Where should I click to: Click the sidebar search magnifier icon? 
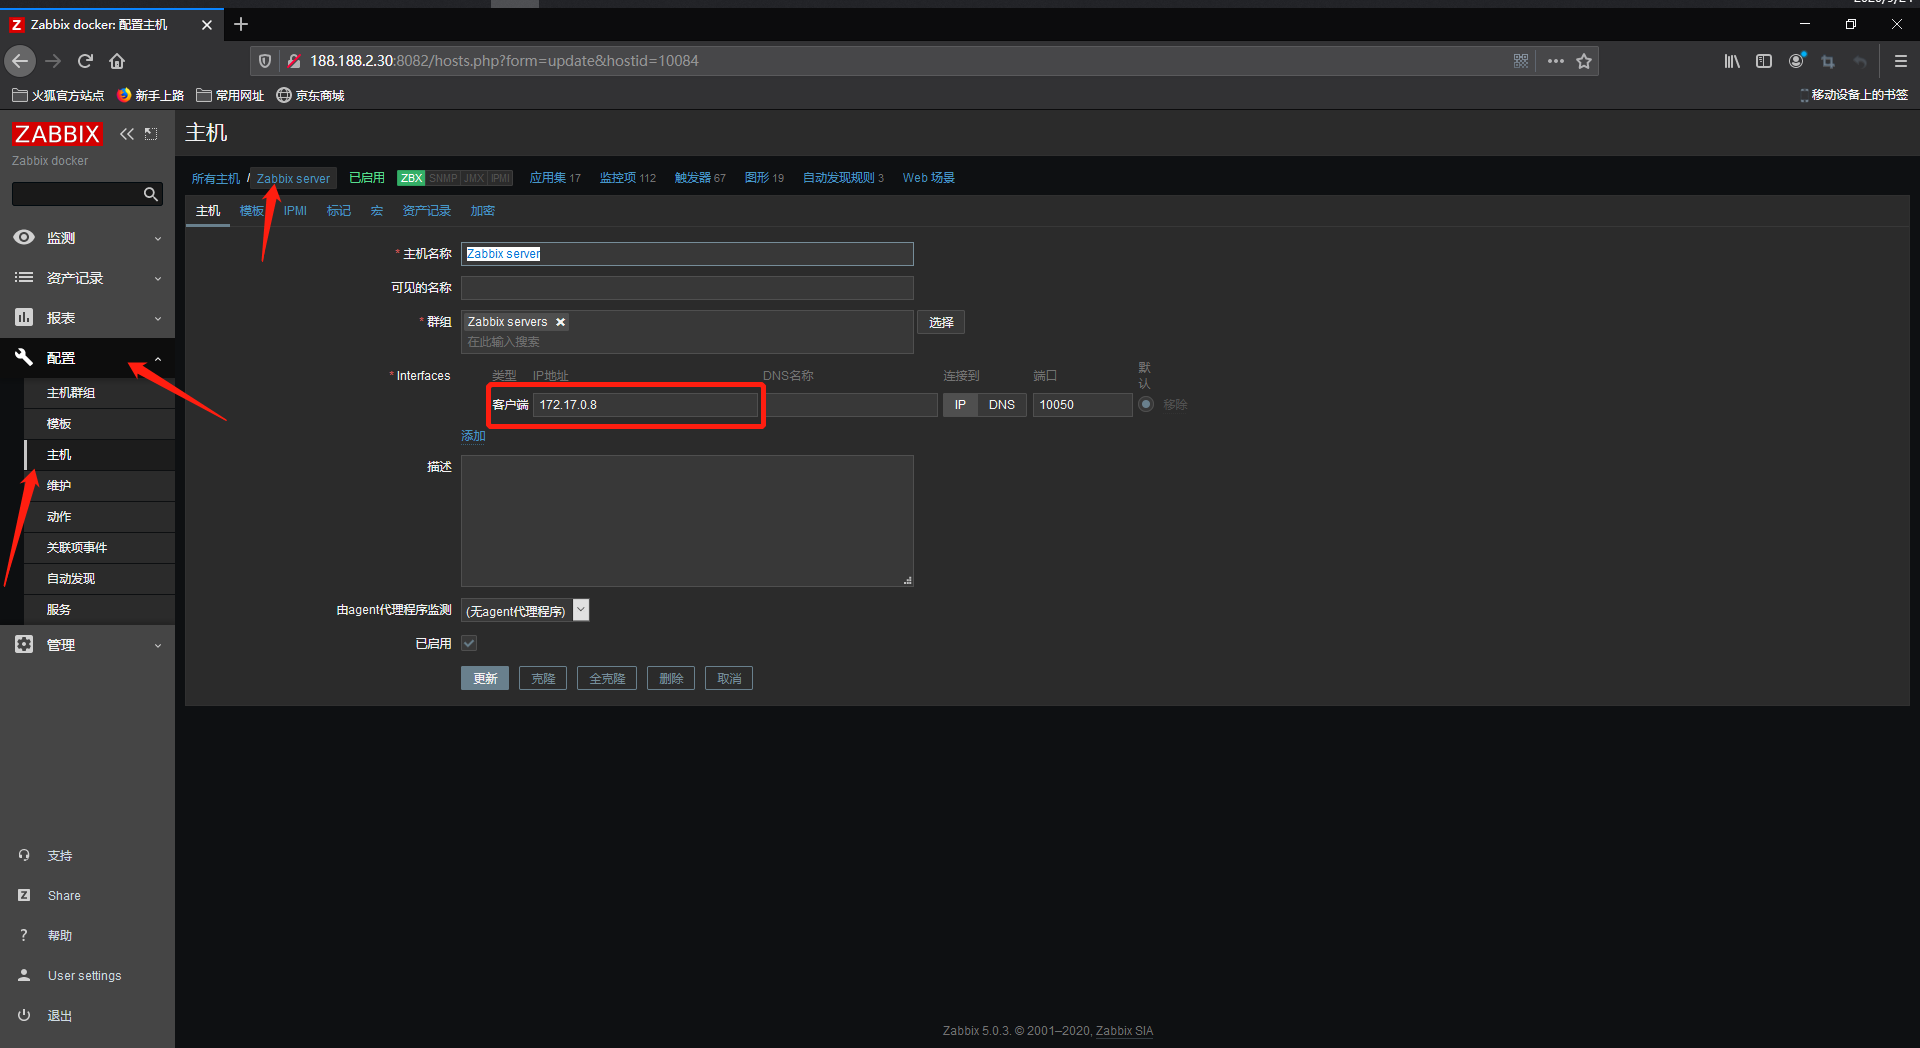(x=151, y=194)
